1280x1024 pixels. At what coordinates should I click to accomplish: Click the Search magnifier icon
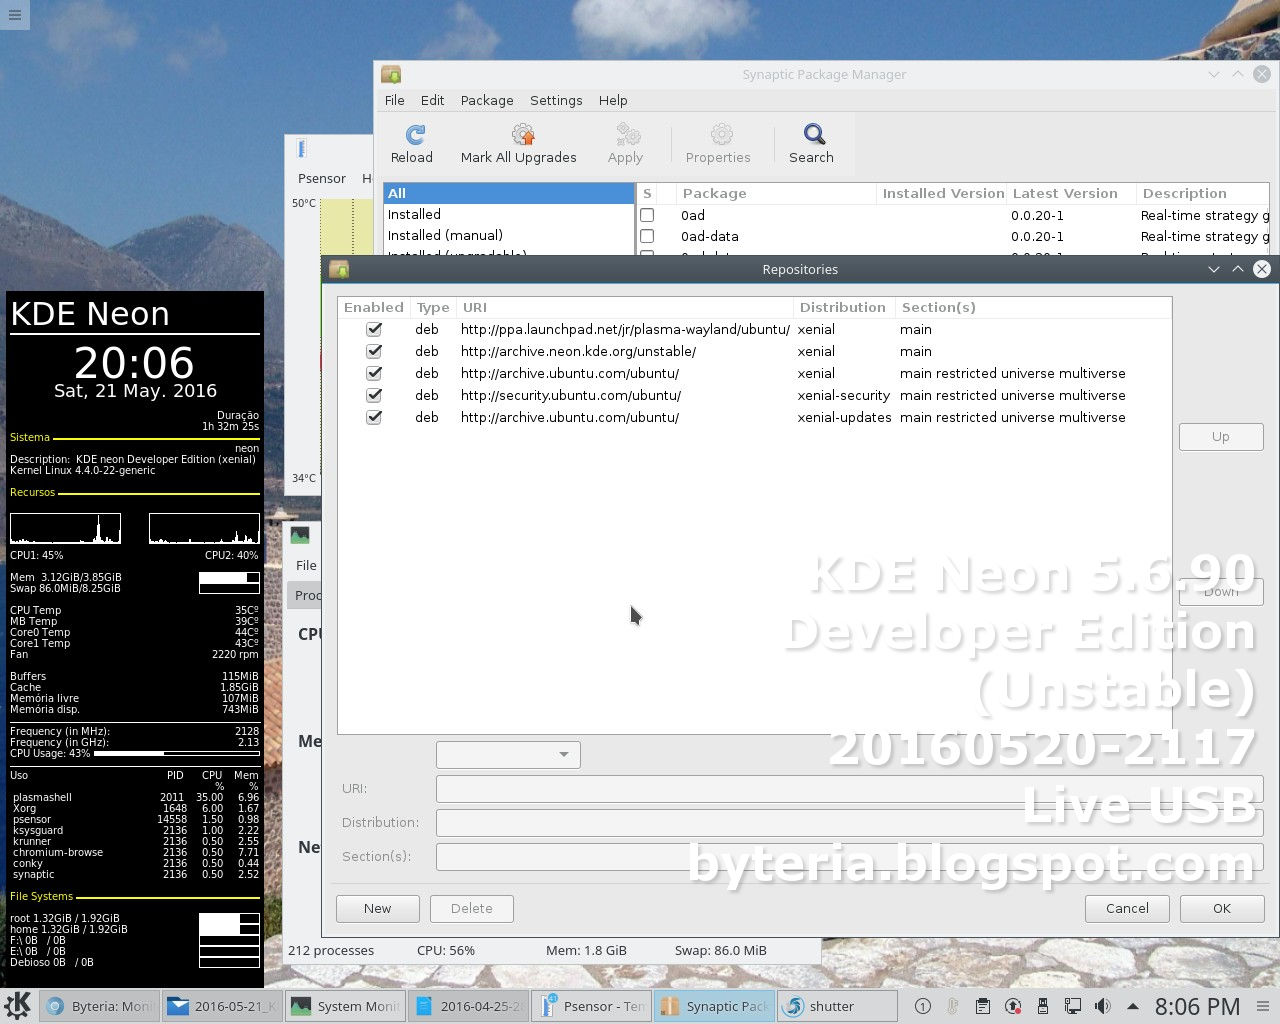pyautogui.click(x=811, y=142)
